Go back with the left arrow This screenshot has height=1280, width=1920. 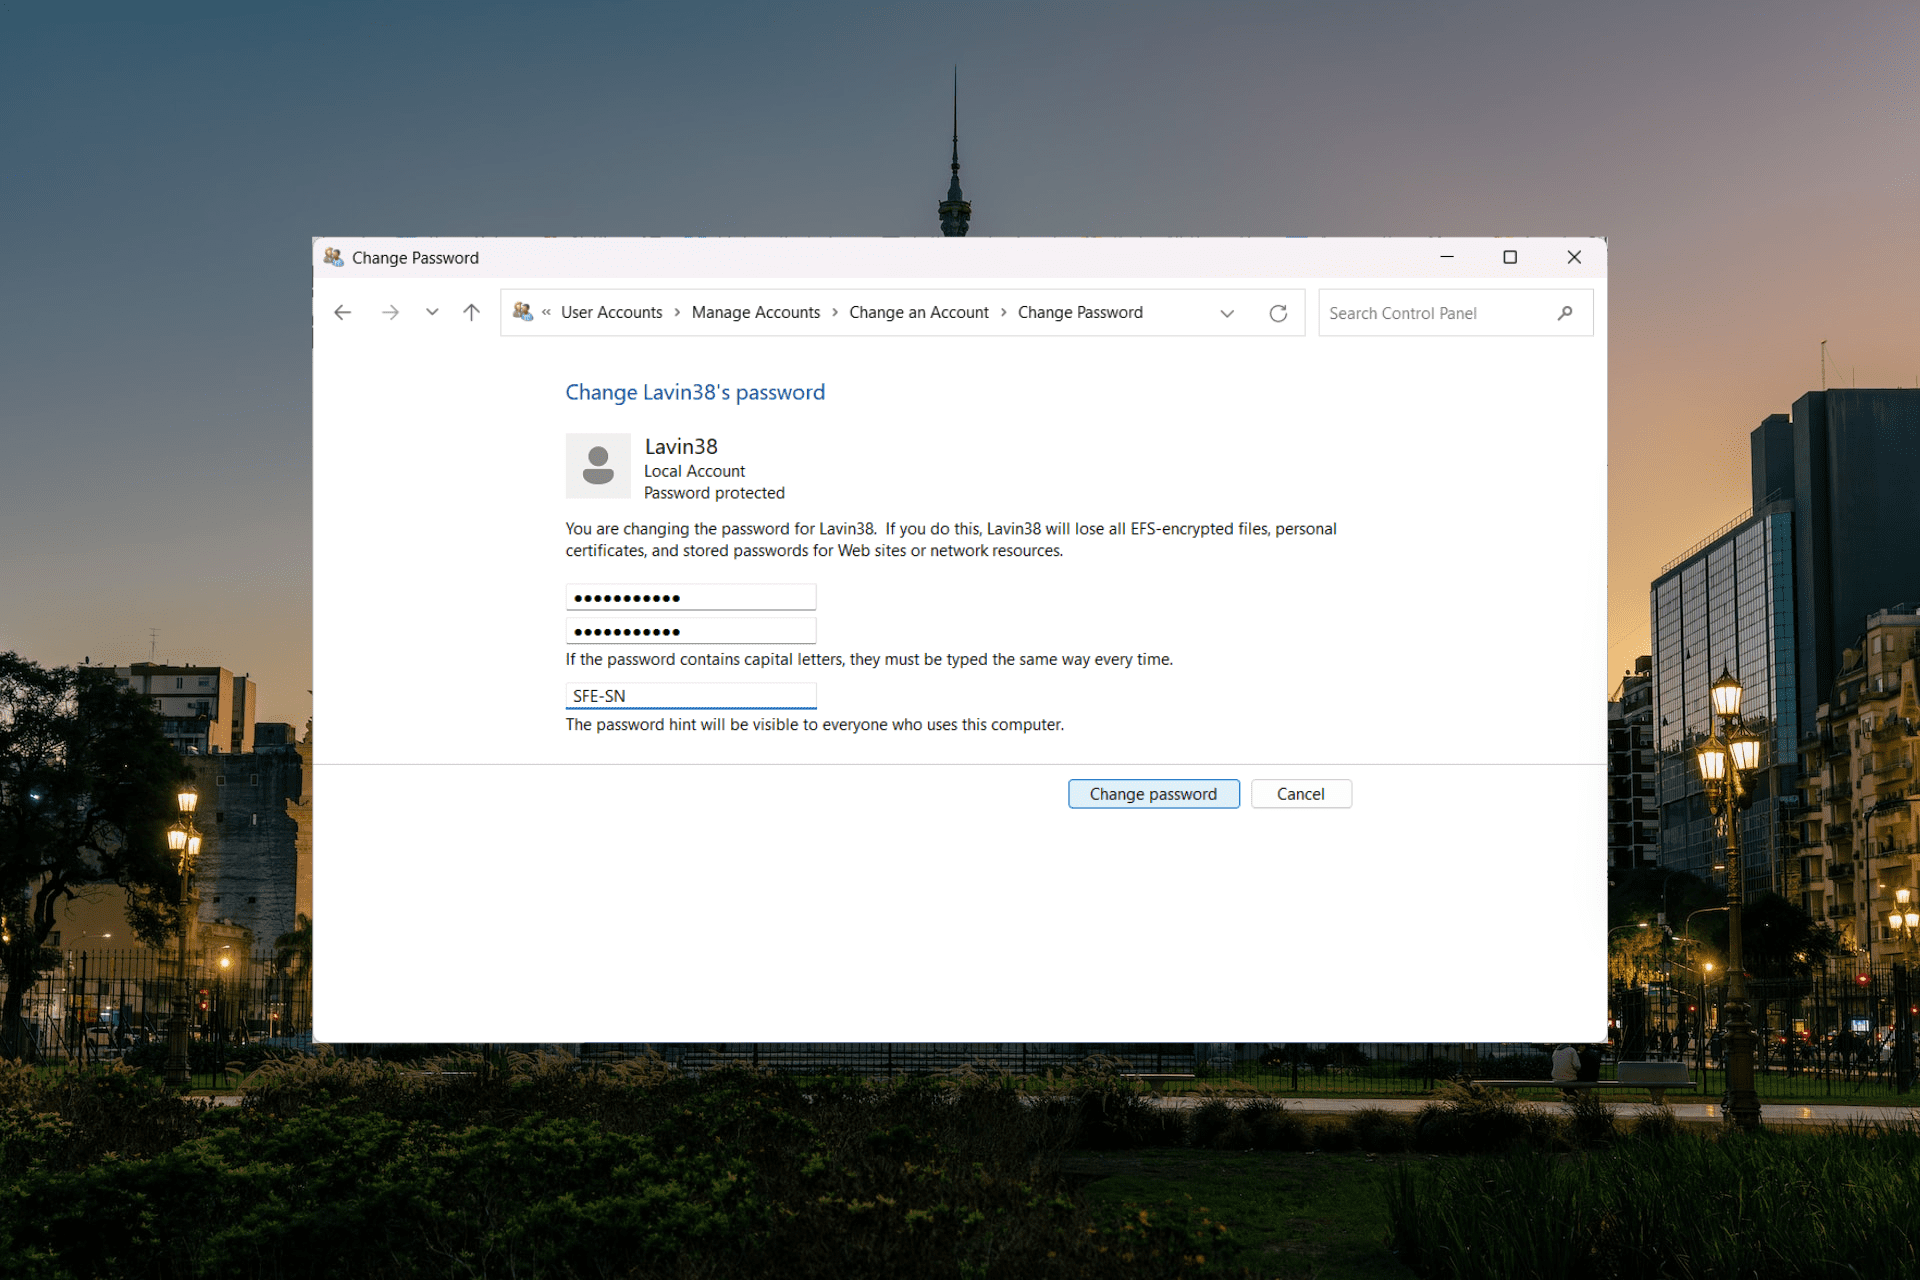click(343, 313)
